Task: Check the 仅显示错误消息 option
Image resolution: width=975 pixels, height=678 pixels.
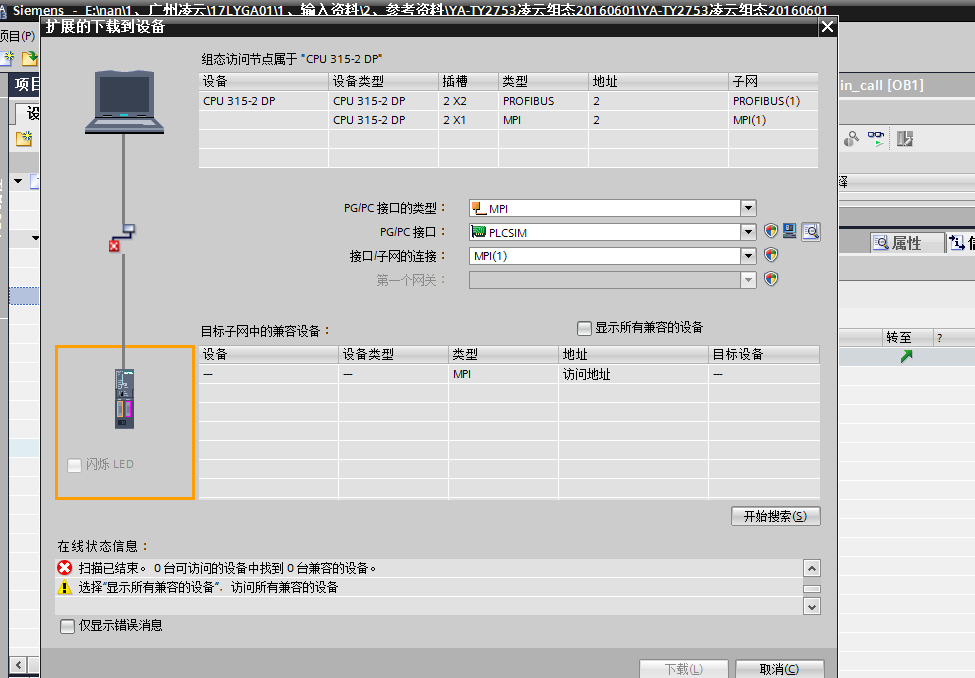Action: click(68, 626)
